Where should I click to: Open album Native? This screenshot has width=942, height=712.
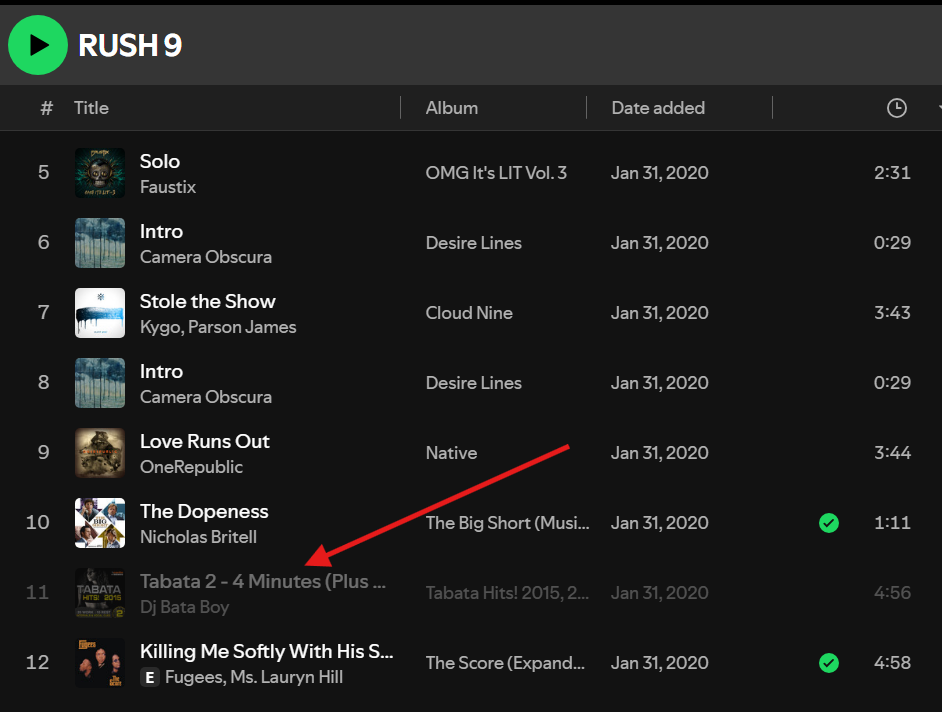coord(451,453)
